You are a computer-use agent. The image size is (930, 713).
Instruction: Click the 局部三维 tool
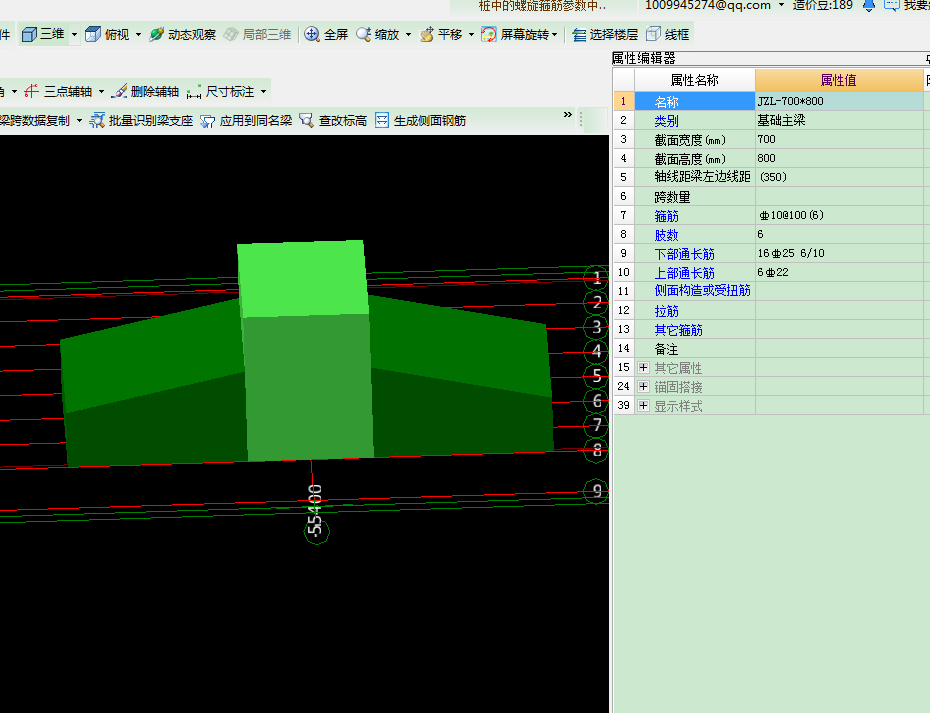click(257, 34)
